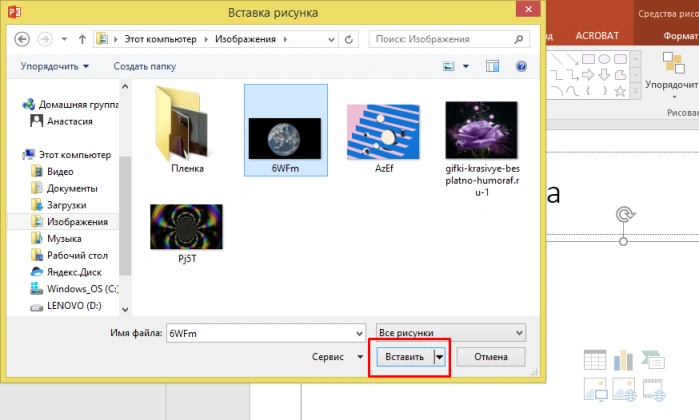The image size is (699, 420).
Task: Insert a table via placeholder icon
Action: pos(595,360)
